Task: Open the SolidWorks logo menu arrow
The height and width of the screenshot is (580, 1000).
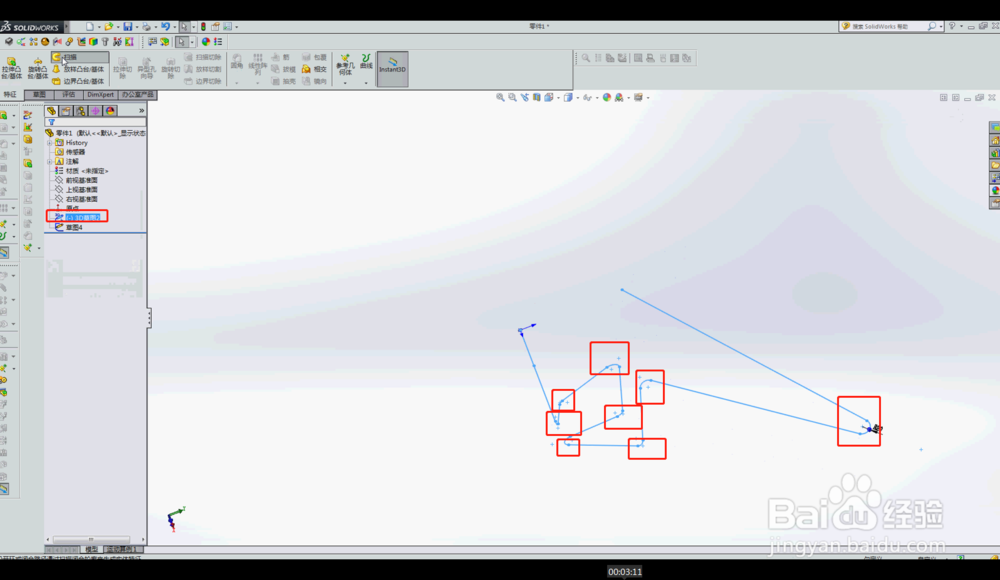Action: click(66, 27)
